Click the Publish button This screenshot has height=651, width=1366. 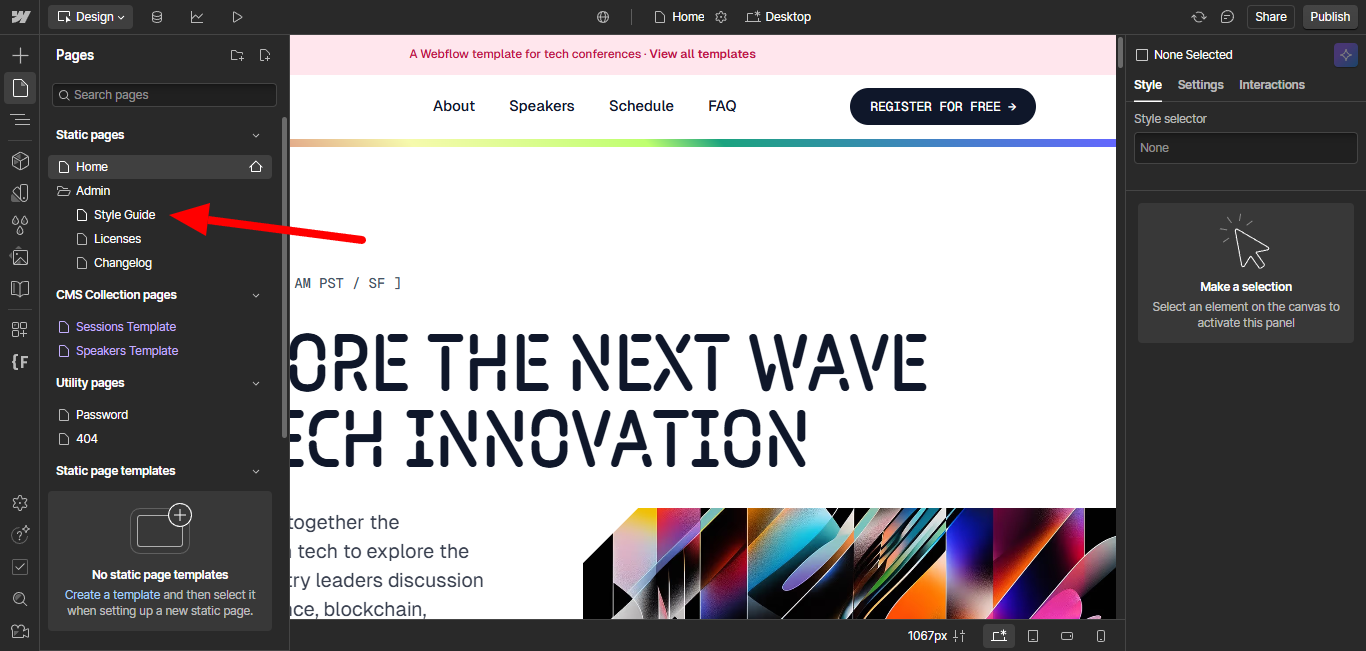(1330, 17)
